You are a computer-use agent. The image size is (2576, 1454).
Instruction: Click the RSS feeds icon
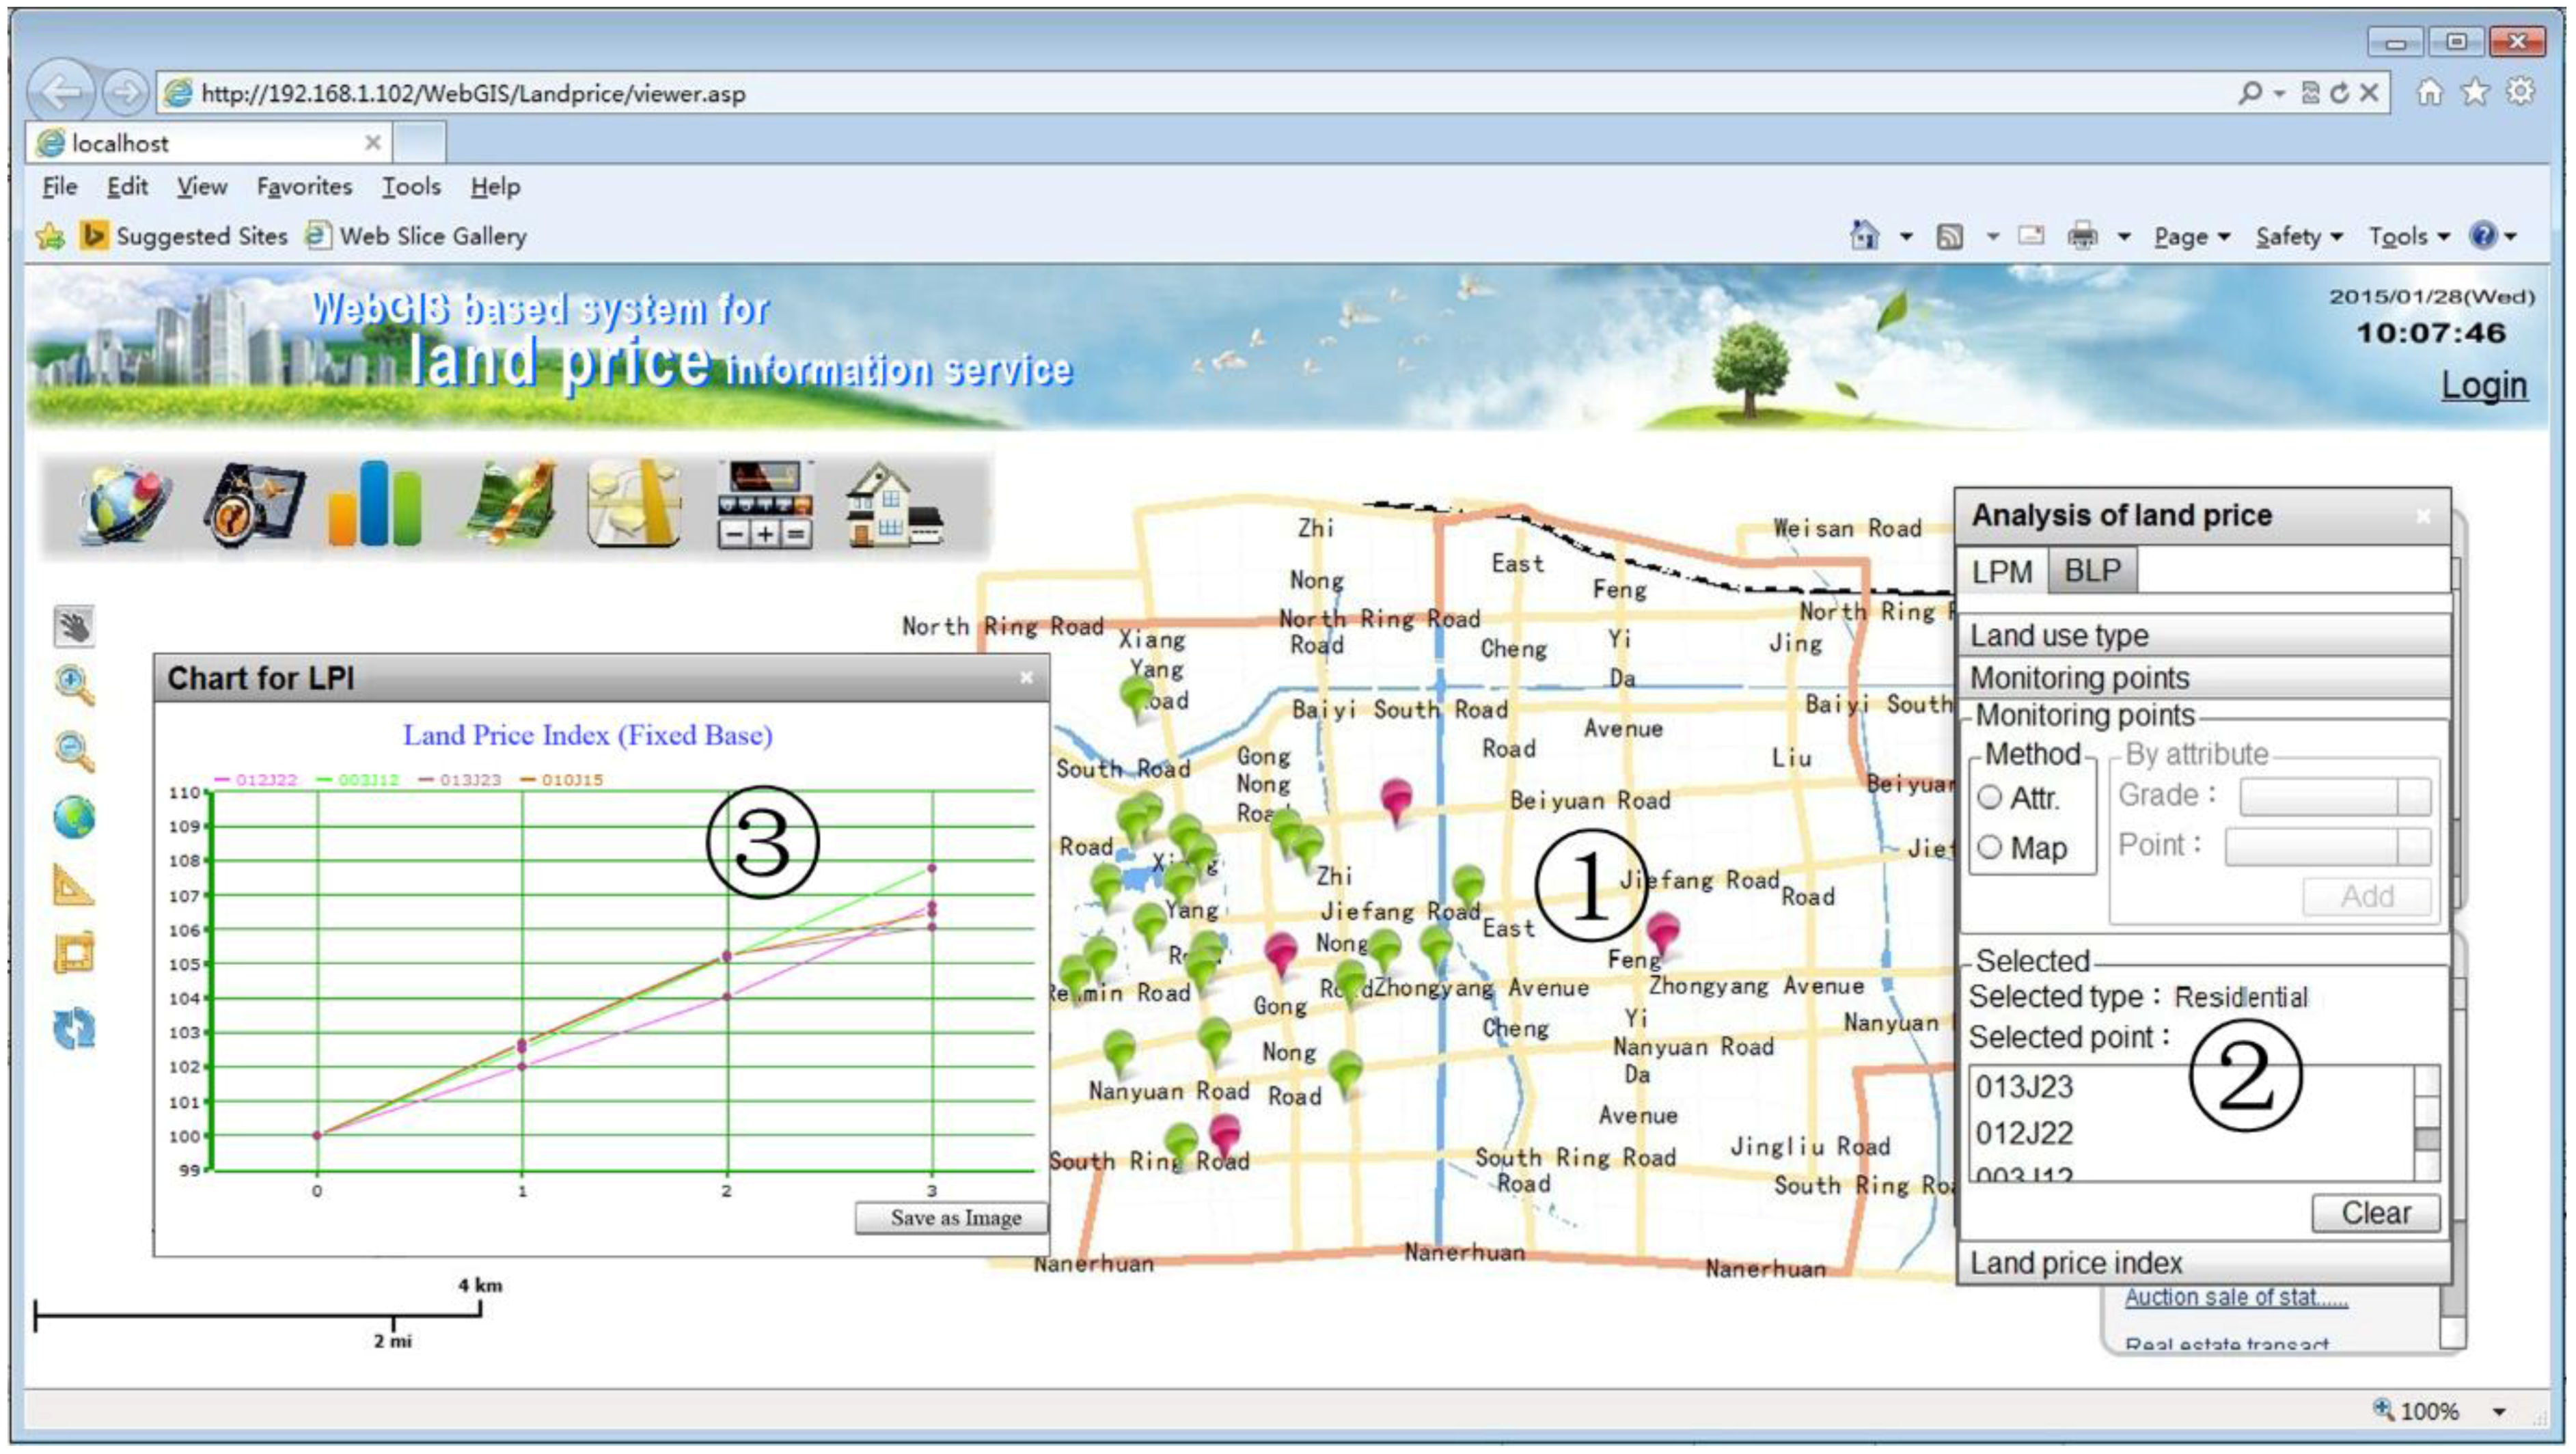point(1949,236)
